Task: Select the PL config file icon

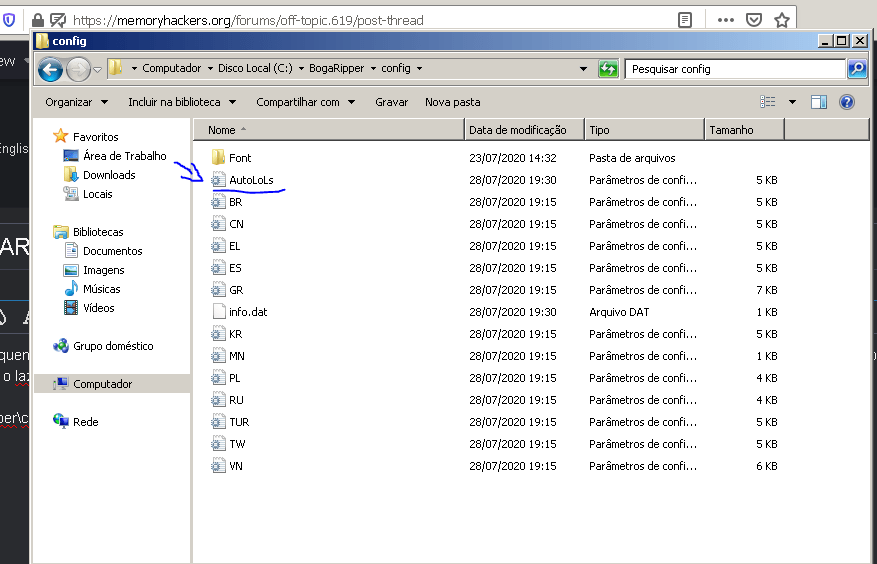Action: point(218,378)
